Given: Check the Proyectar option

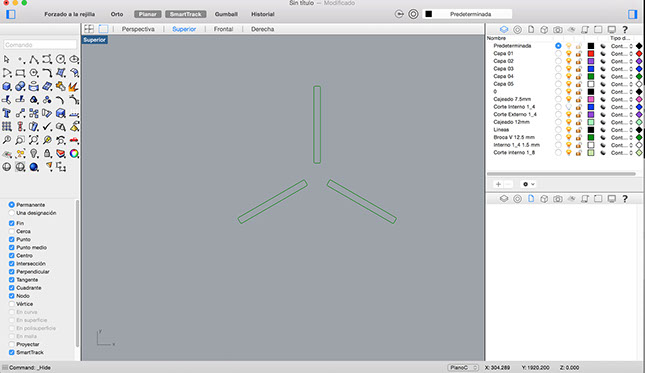Looking at the screenshot, I should (12, 345).
